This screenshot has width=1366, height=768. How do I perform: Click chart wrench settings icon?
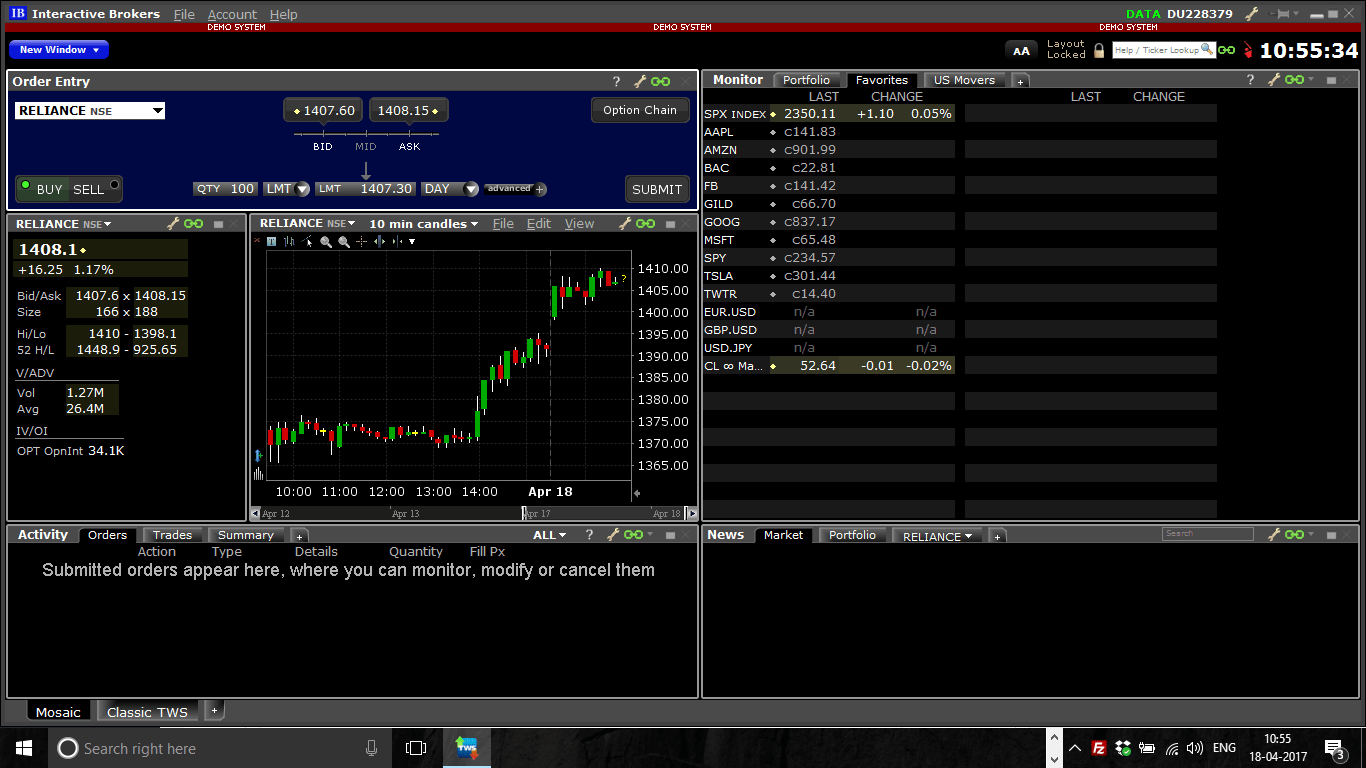point(625,224)
